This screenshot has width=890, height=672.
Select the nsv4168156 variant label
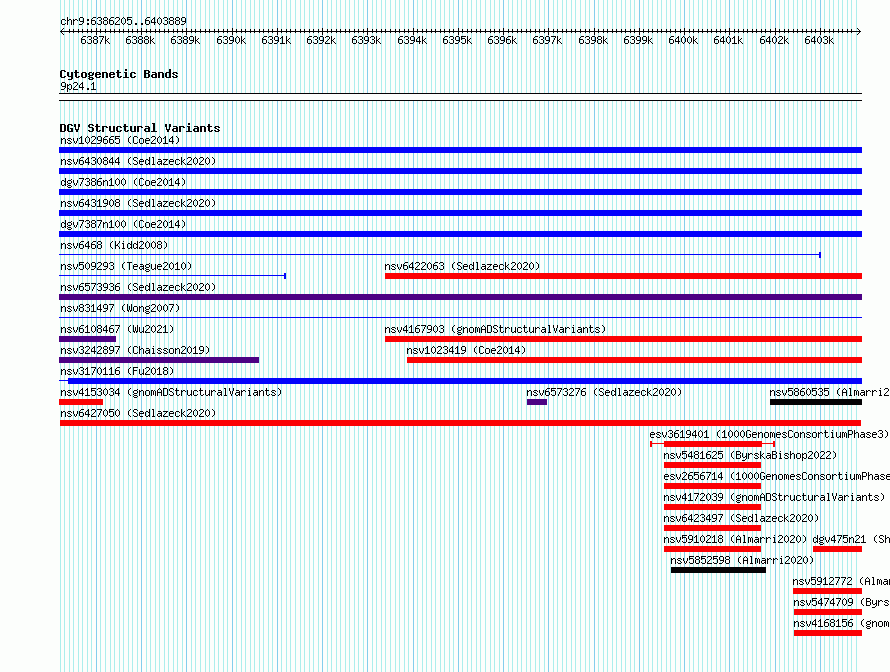[841, 623]
